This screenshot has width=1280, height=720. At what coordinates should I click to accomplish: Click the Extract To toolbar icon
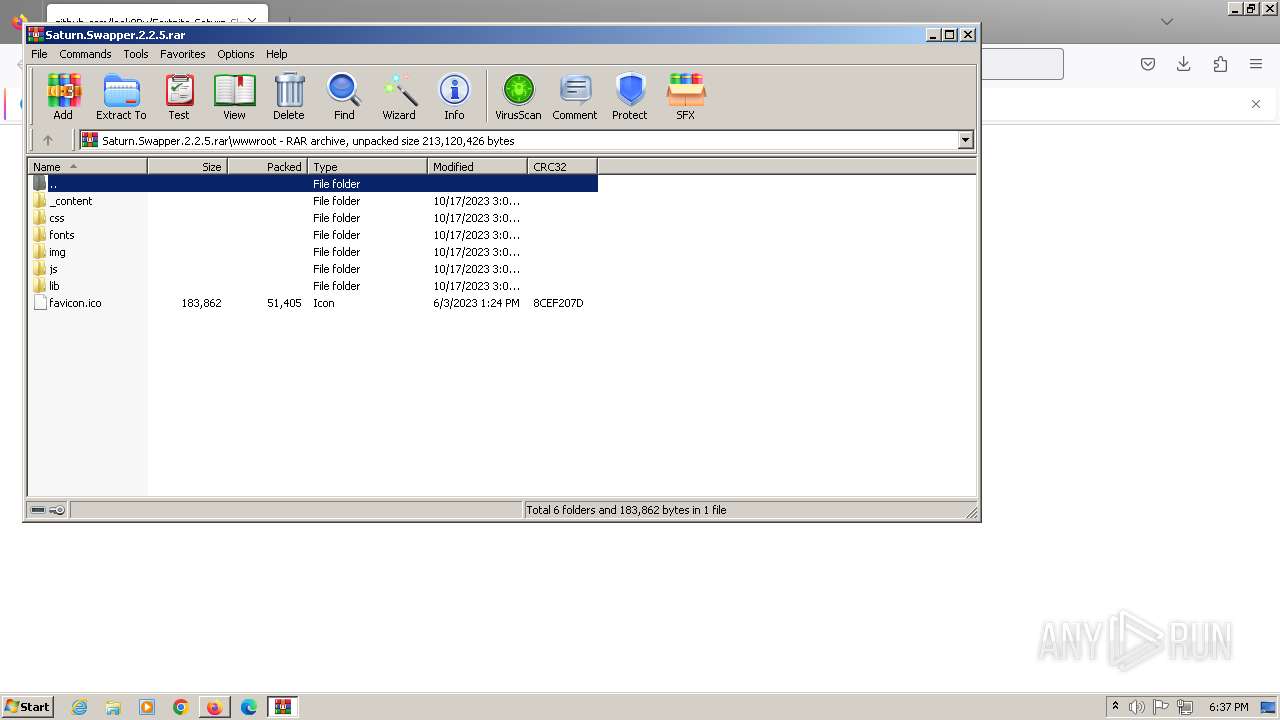point(121,97)
